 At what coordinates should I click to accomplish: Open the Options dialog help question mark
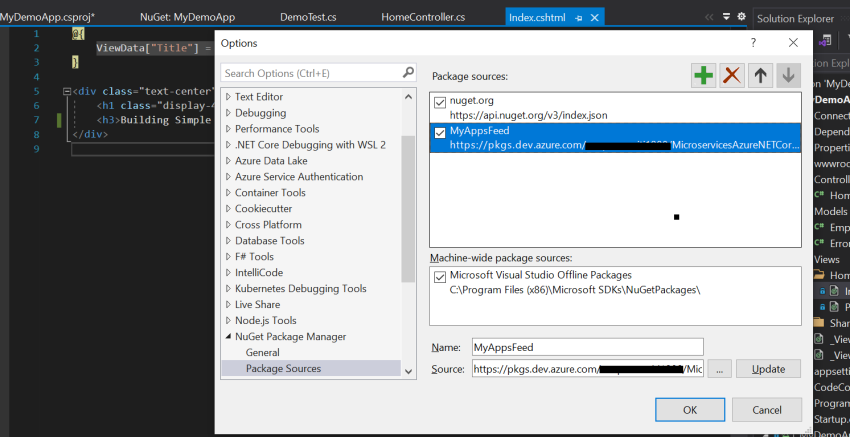[x=756, y=42]
